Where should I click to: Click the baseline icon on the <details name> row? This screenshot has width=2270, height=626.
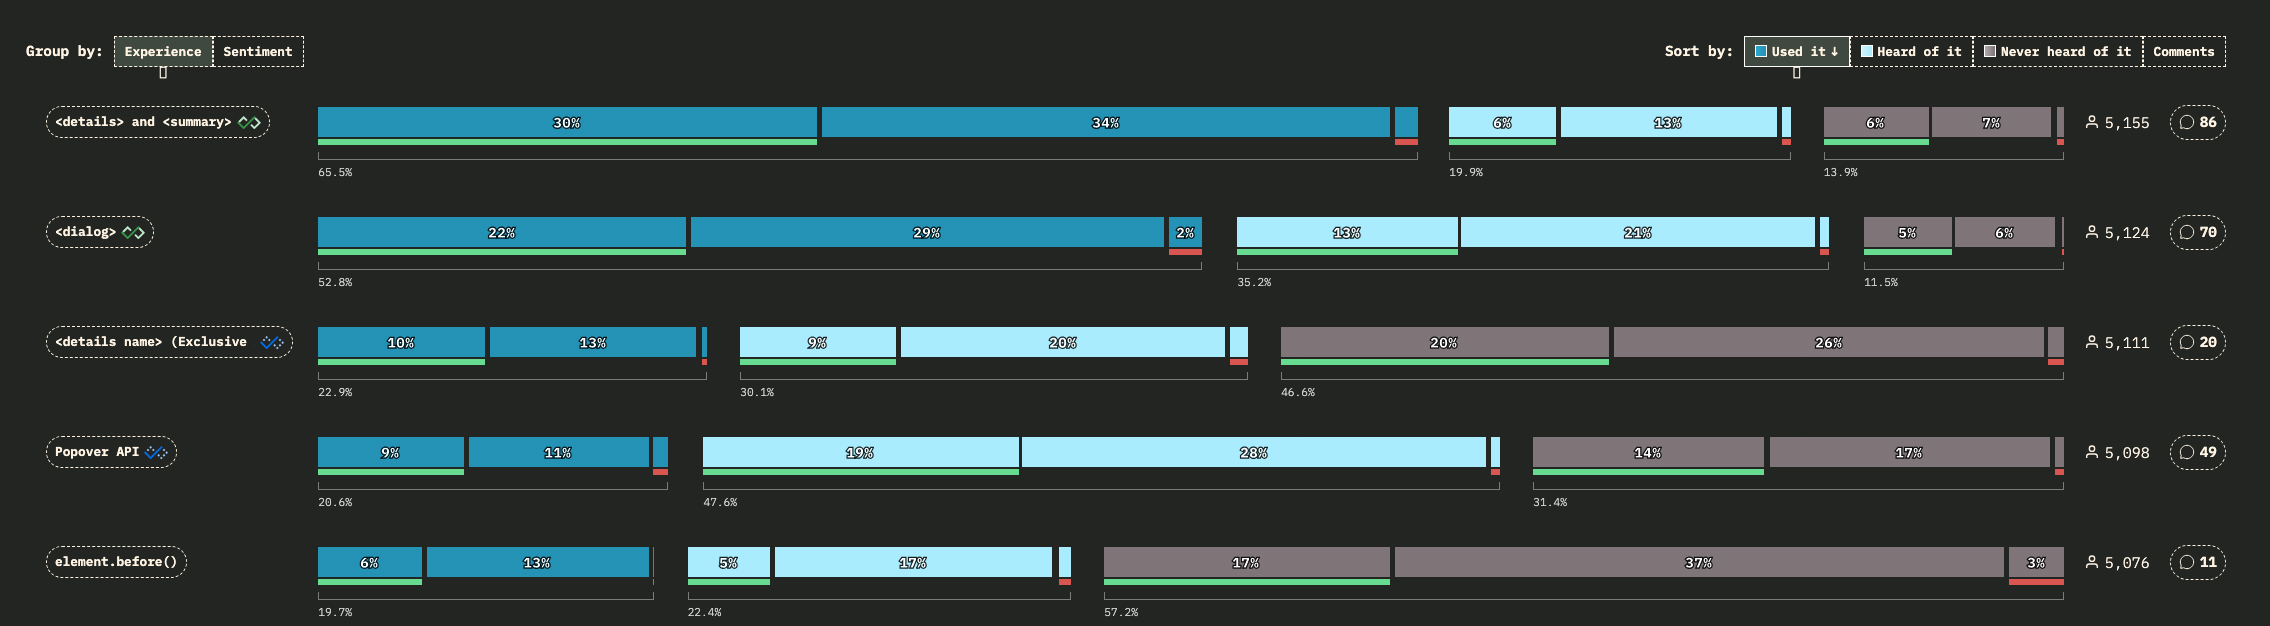272,343
